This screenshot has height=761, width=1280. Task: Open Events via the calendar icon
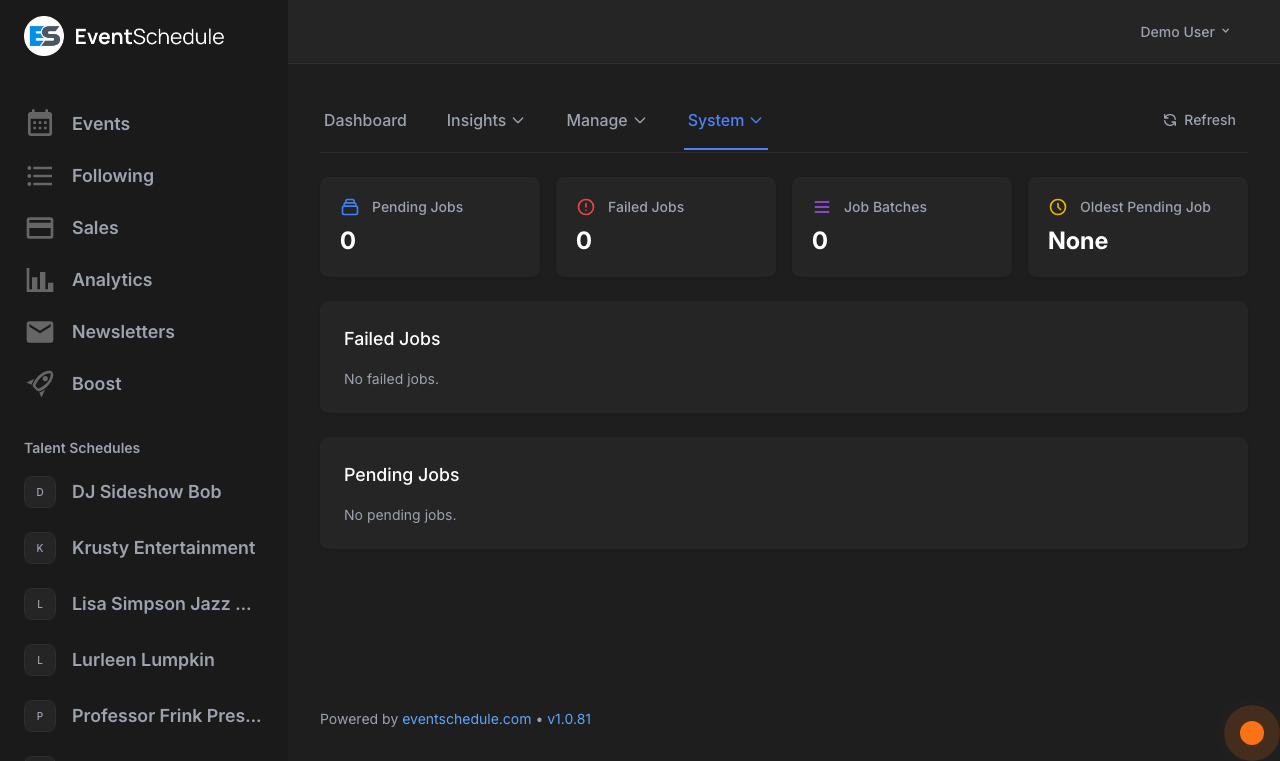click(x=40, y=123)
